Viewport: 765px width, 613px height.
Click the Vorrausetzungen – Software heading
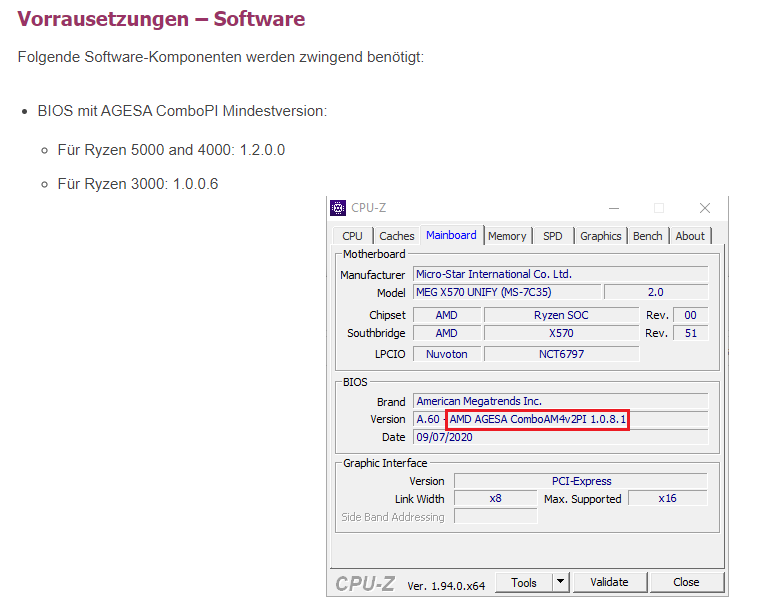click(161, 19)
